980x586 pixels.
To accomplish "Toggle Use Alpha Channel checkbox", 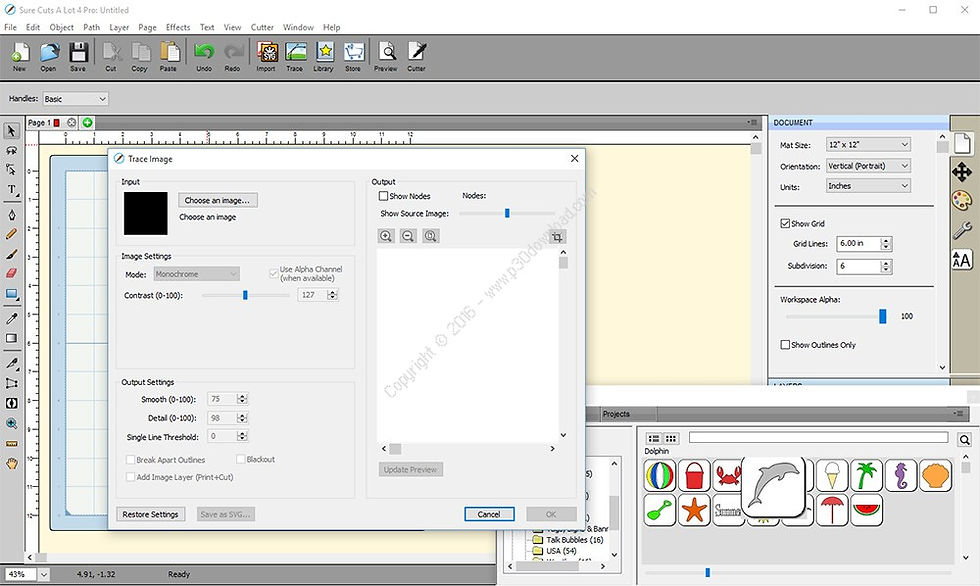I will [x=274, y=274].
